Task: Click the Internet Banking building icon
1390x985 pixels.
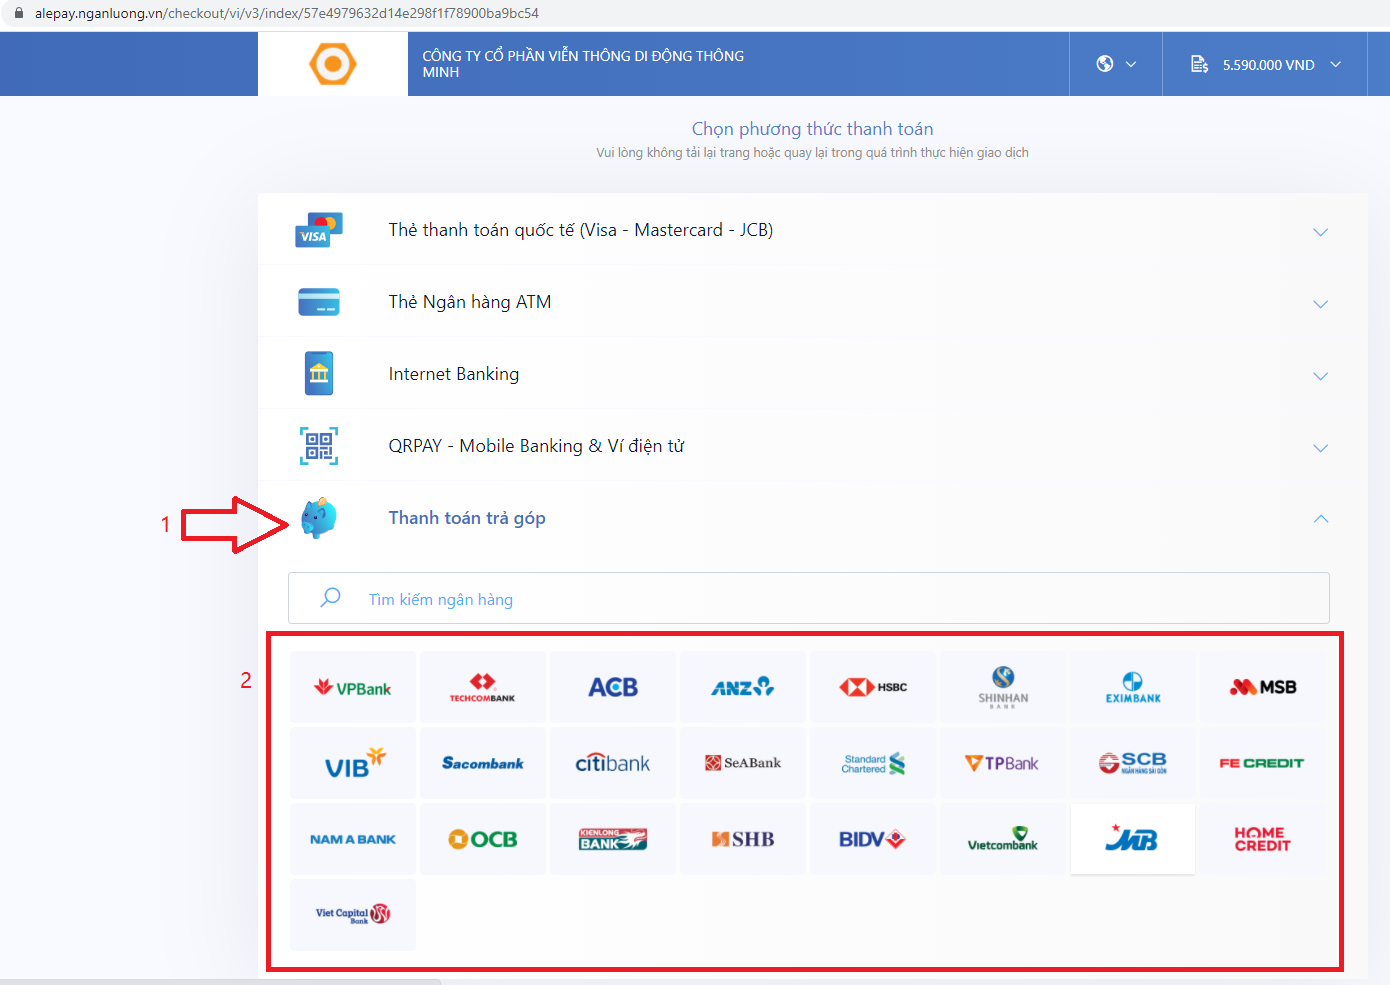Action: click(x=319, y=374)
